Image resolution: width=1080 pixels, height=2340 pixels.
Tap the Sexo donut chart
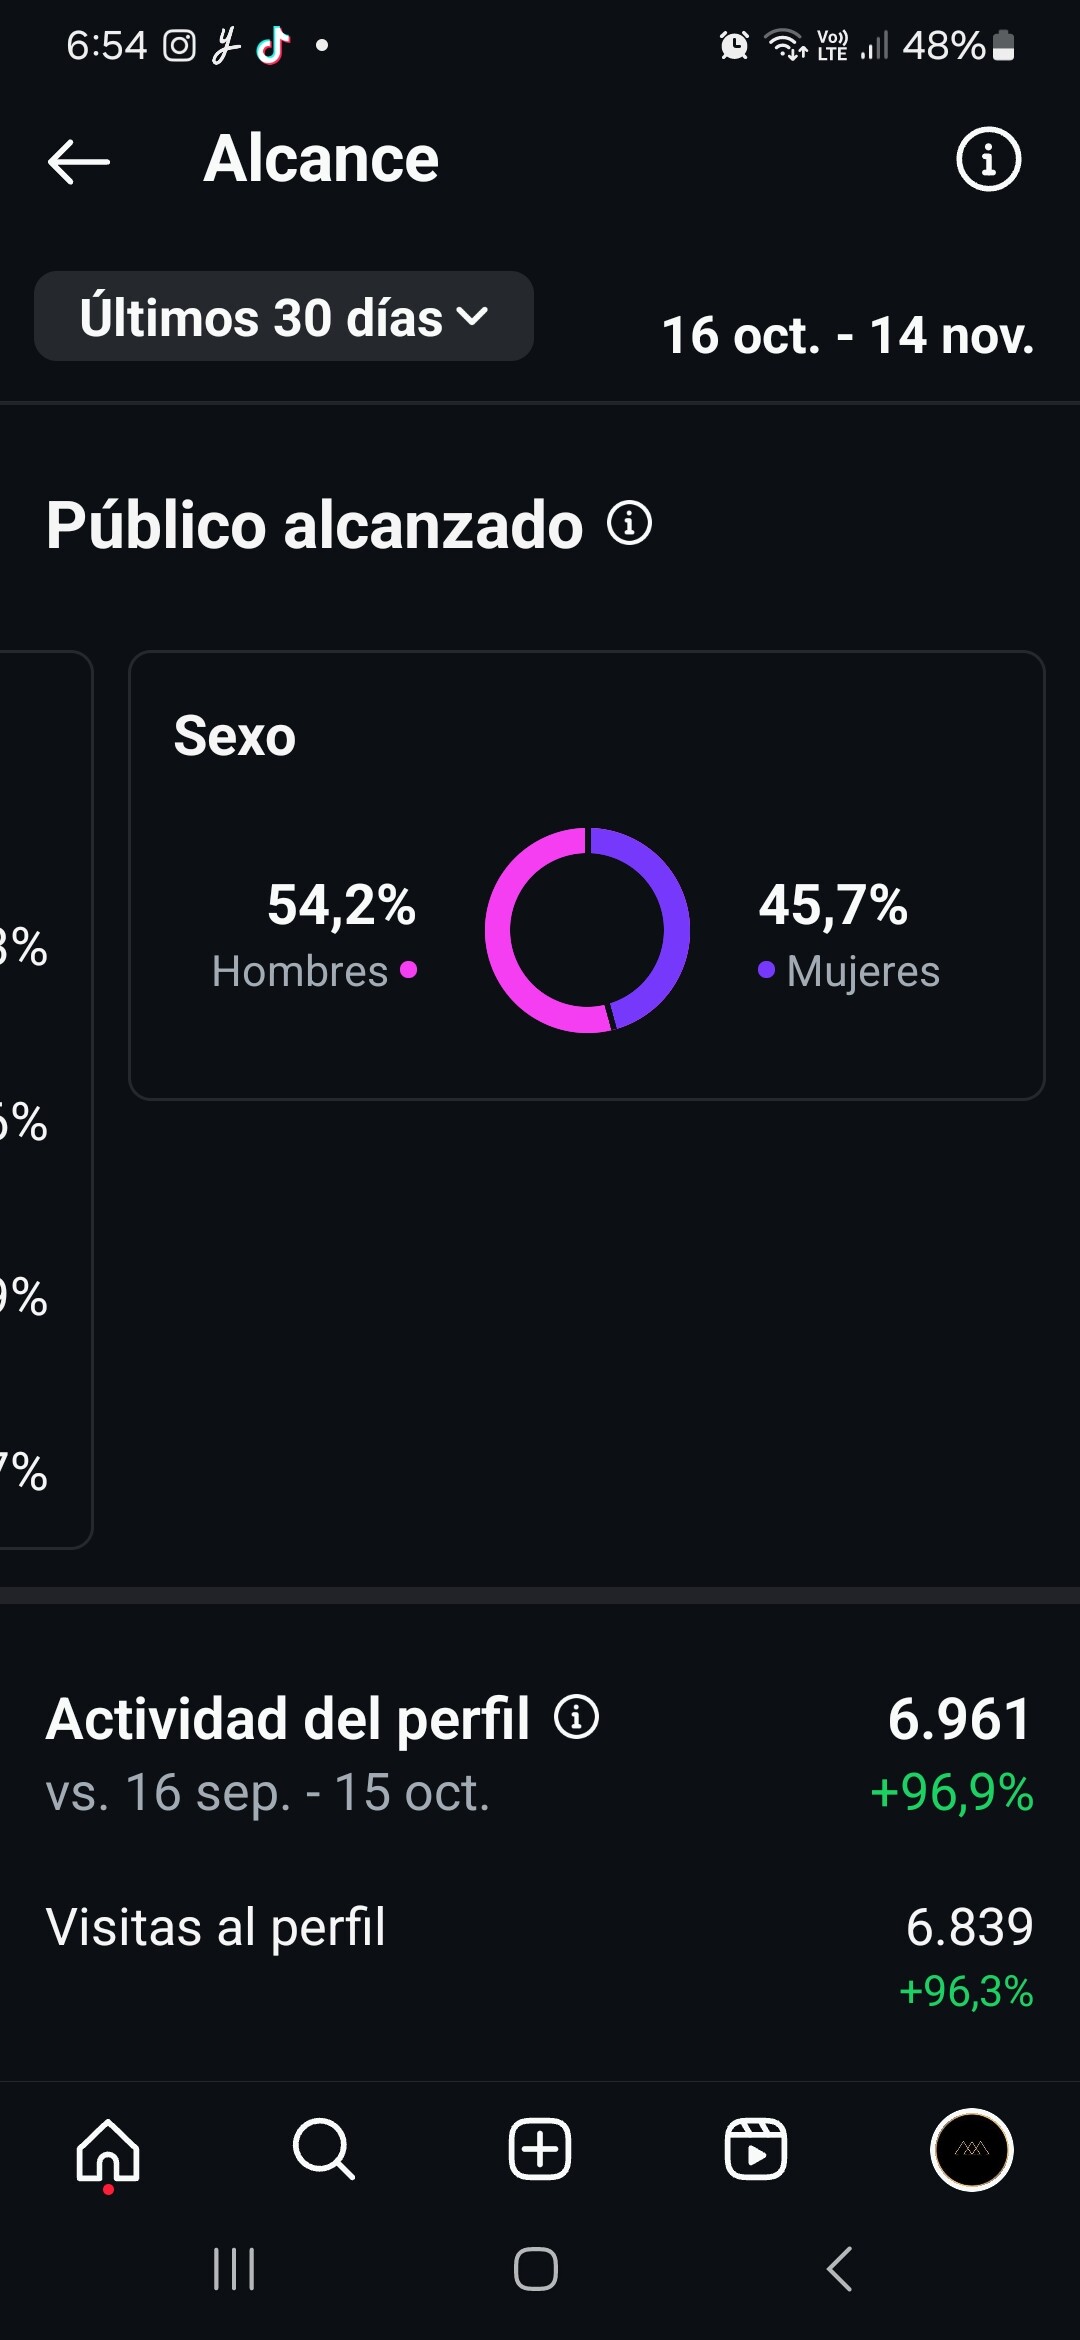point(588,930)
